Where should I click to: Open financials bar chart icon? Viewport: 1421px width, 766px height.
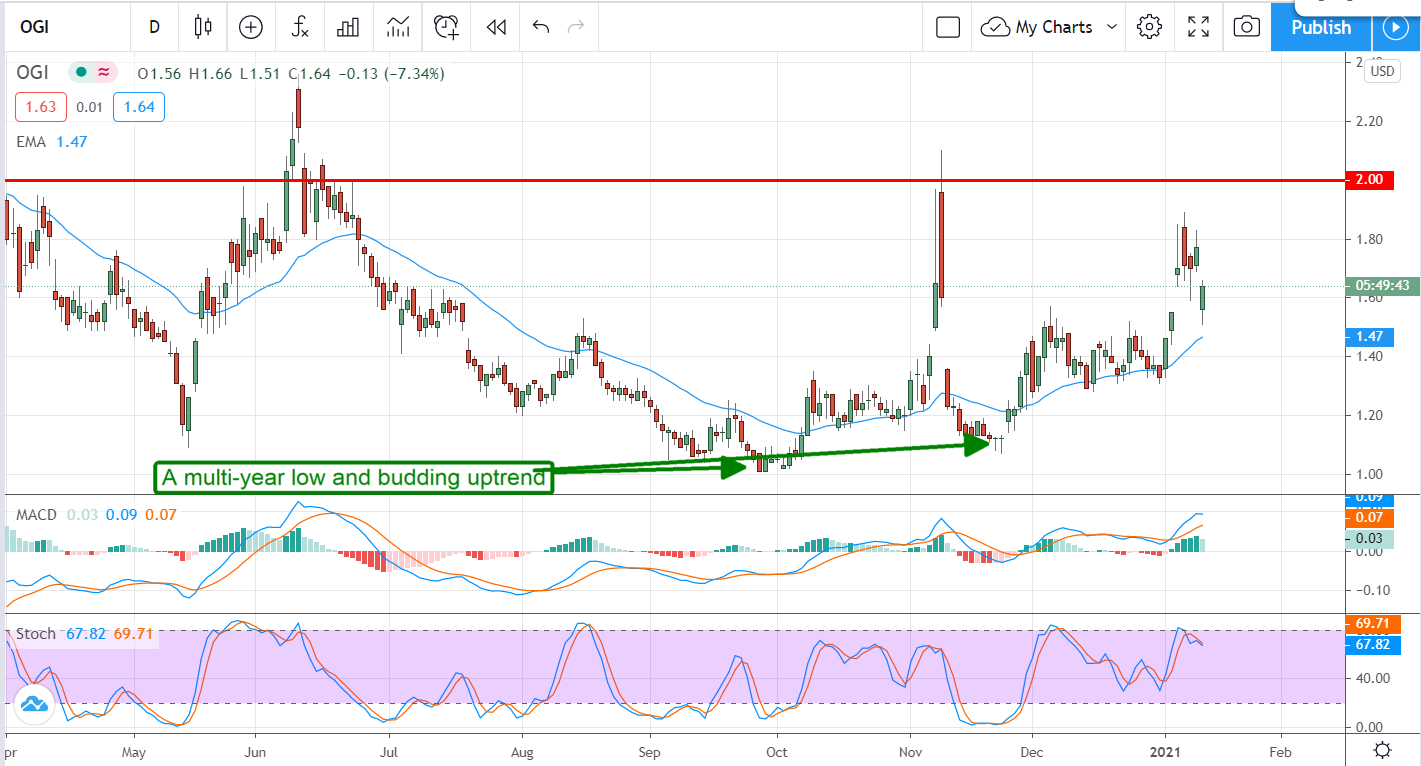[x=348, y=27]
